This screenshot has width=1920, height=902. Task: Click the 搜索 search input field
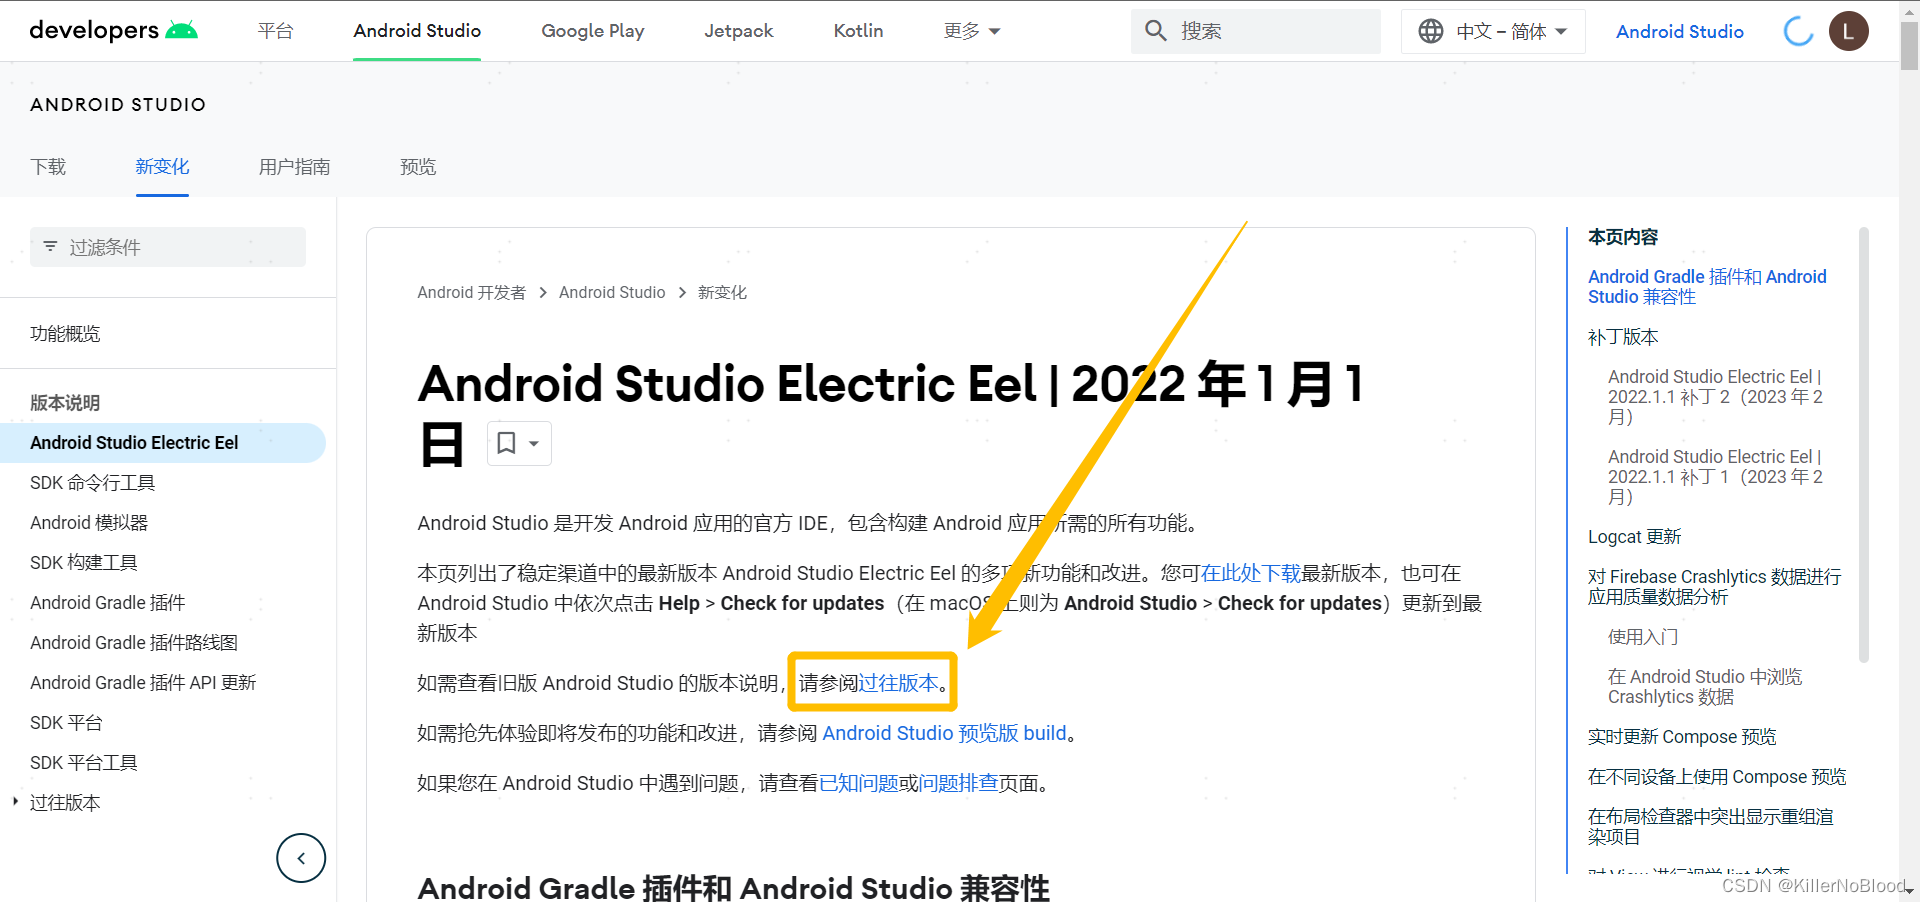(x=1256, y=31)
